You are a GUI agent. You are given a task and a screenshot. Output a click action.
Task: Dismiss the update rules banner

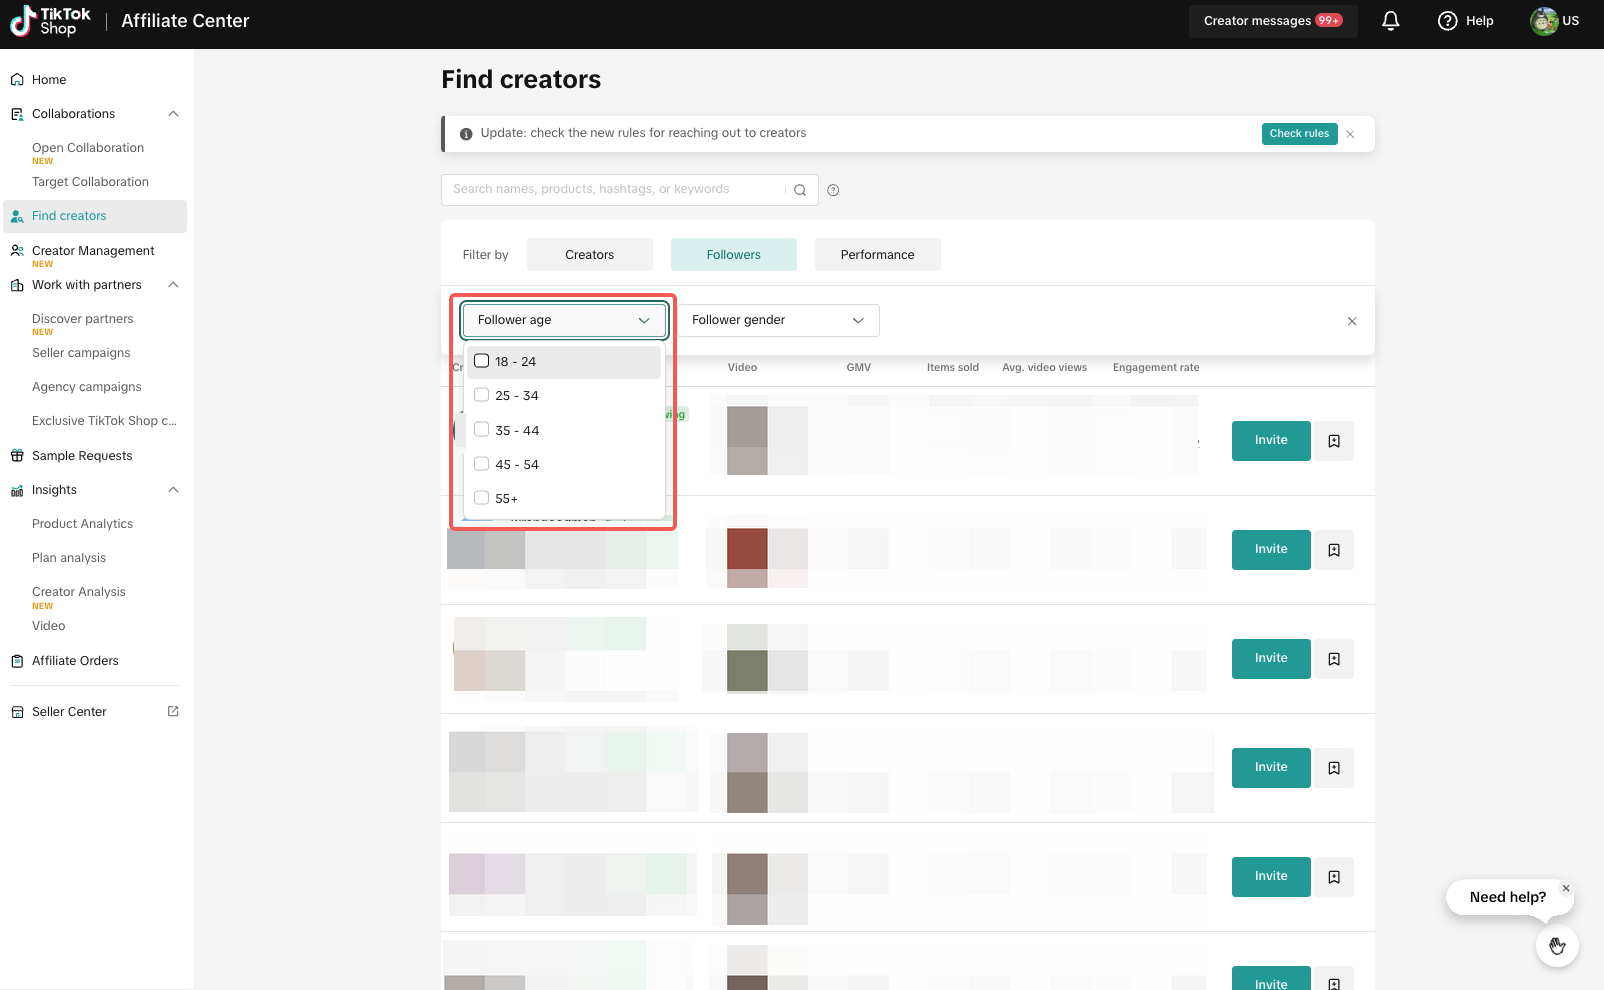coord(1350,134)
